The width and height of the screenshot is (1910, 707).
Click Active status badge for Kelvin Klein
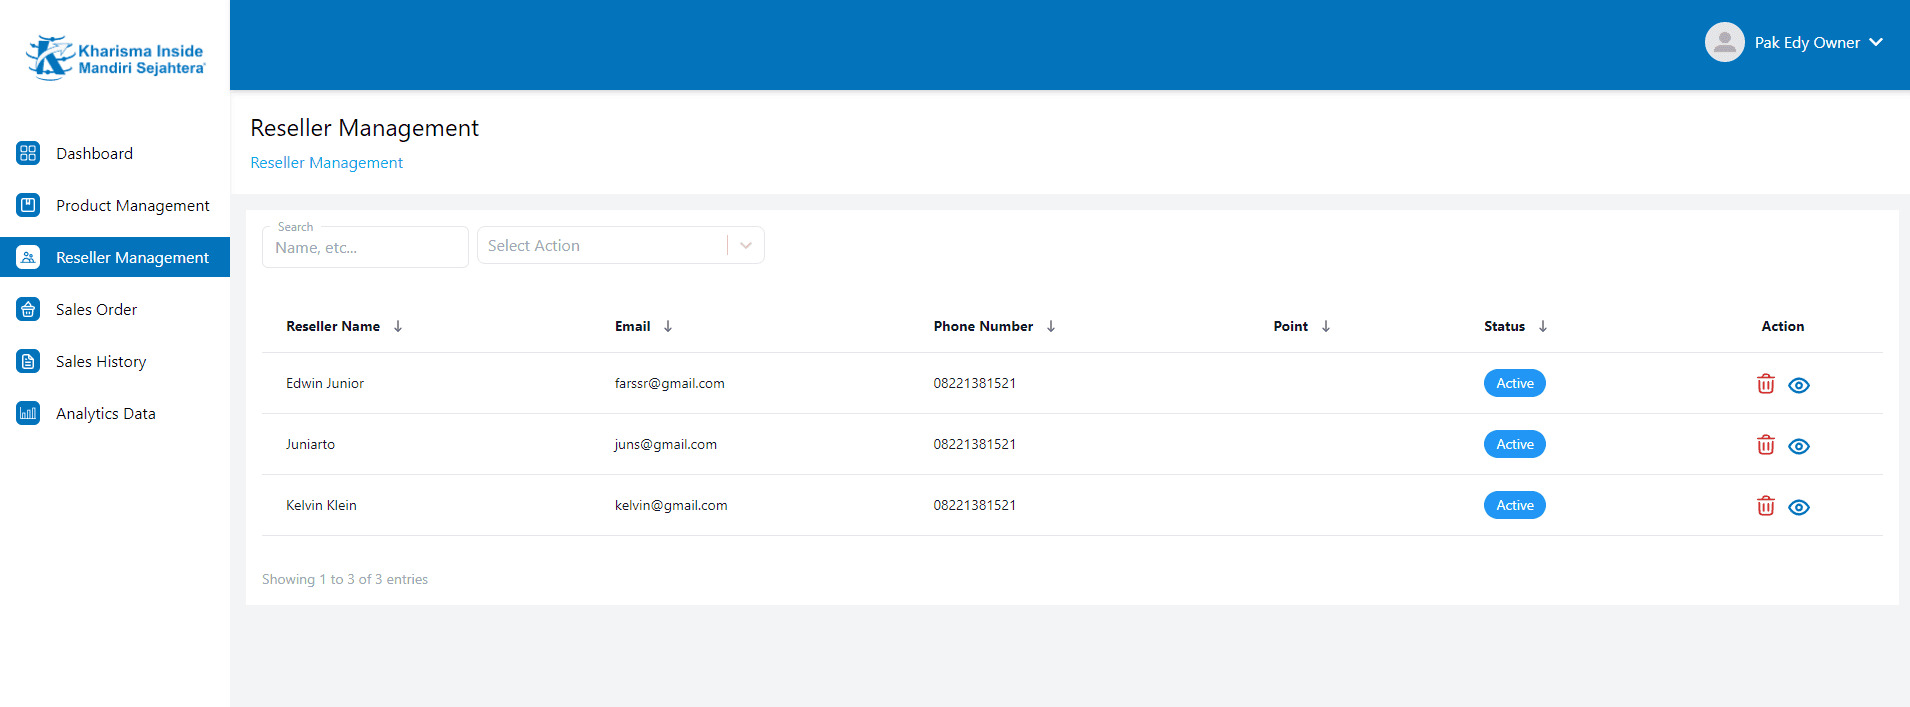[x=1514, y=505]
